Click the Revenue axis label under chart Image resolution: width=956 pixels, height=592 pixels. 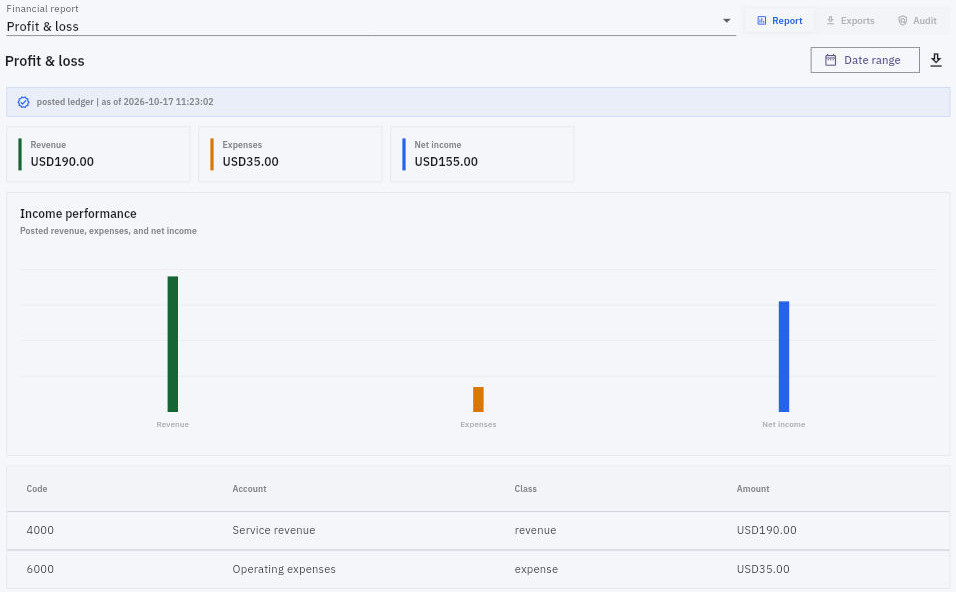tap(173, 424)
